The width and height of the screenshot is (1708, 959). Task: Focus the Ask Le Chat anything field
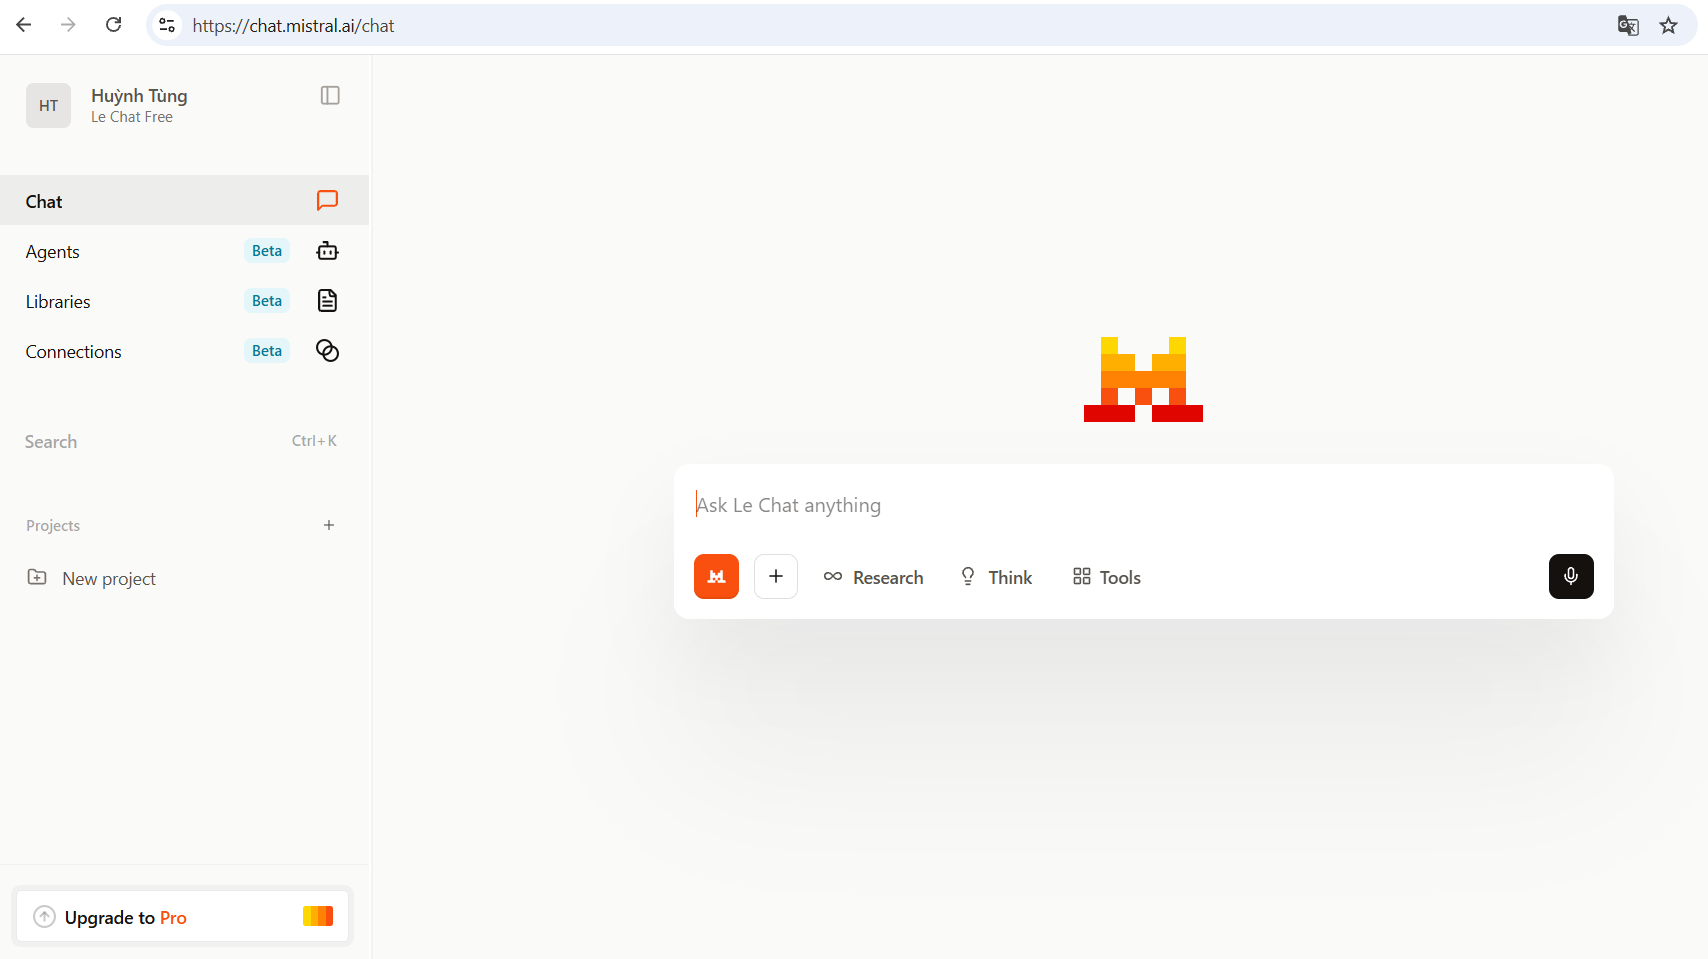pos(1143,505)
